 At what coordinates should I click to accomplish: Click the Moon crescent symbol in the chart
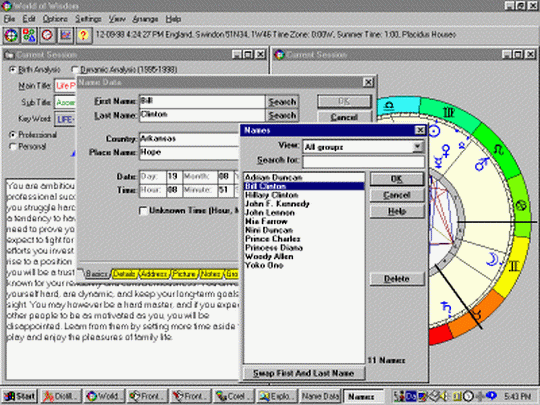point(492,259)
